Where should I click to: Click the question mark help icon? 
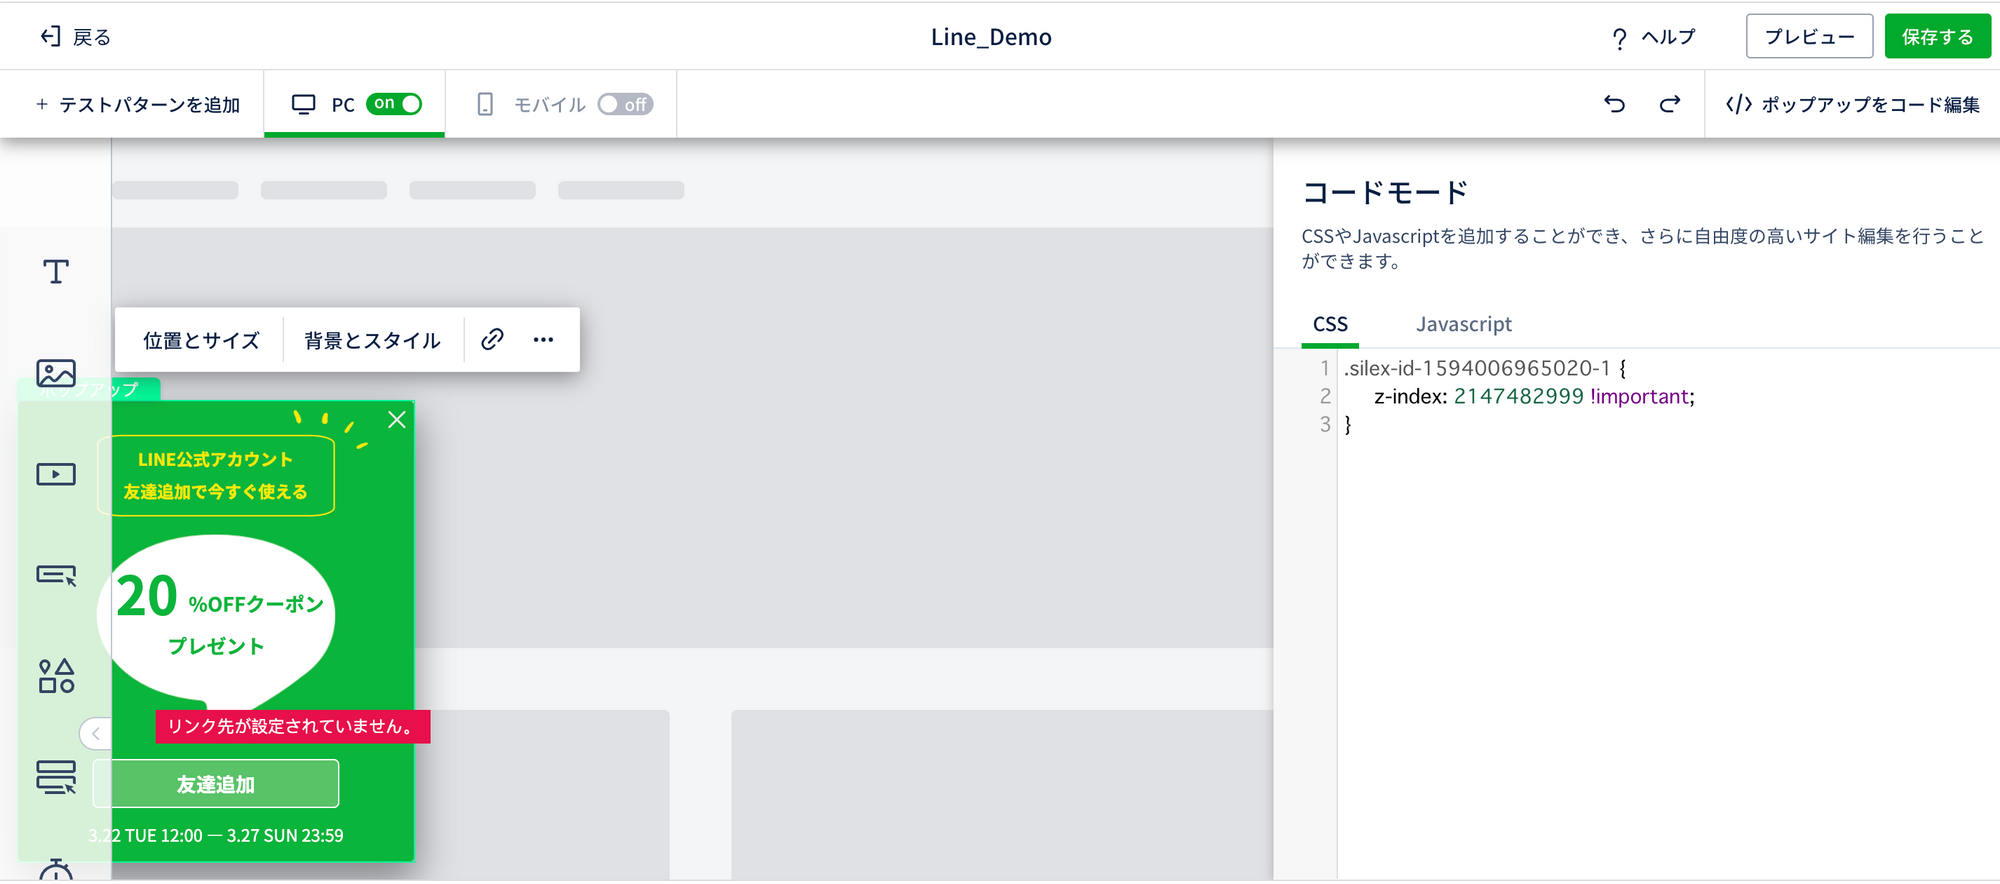click(1619, 38)
